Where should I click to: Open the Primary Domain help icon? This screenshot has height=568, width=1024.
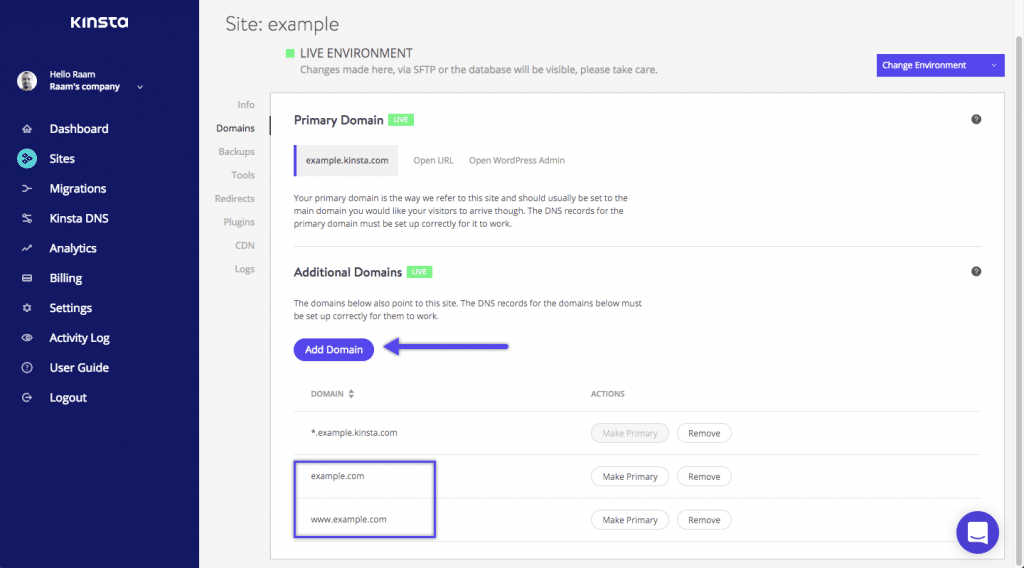coord(976,119)
